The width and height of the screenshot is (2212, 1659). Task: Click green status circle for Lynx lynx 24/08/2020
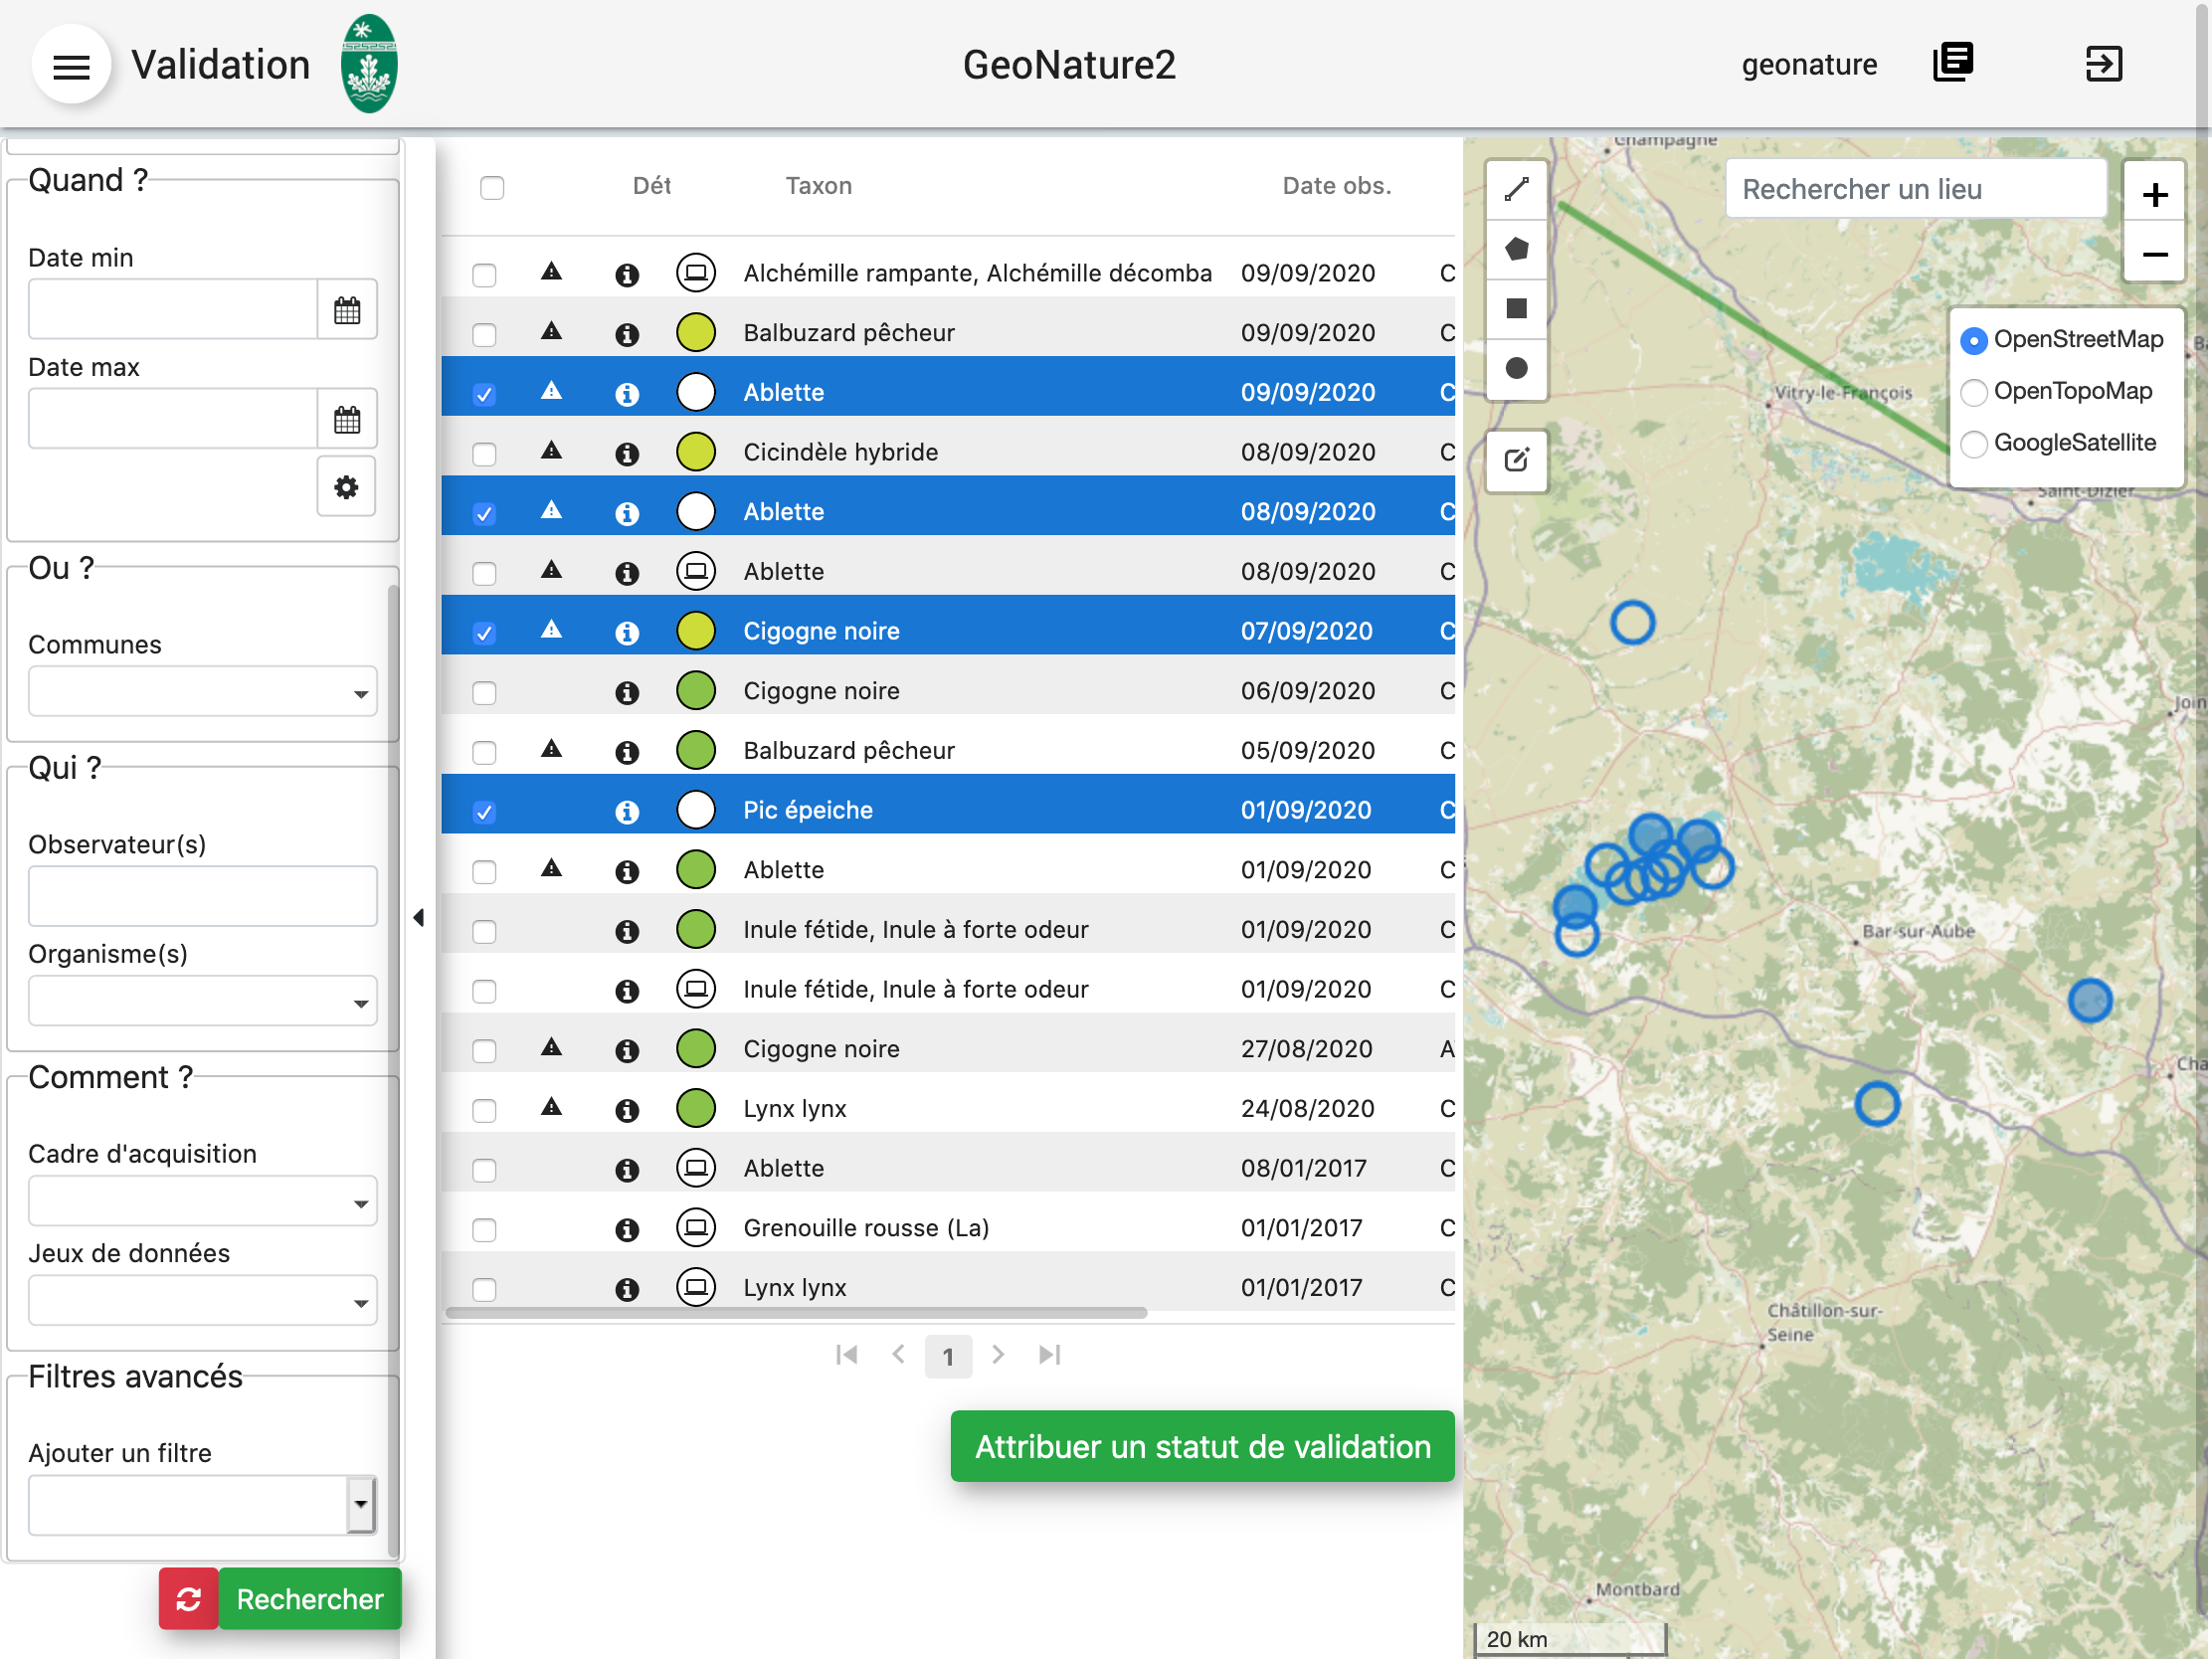pyautogui.click(x=696, y=1108)
